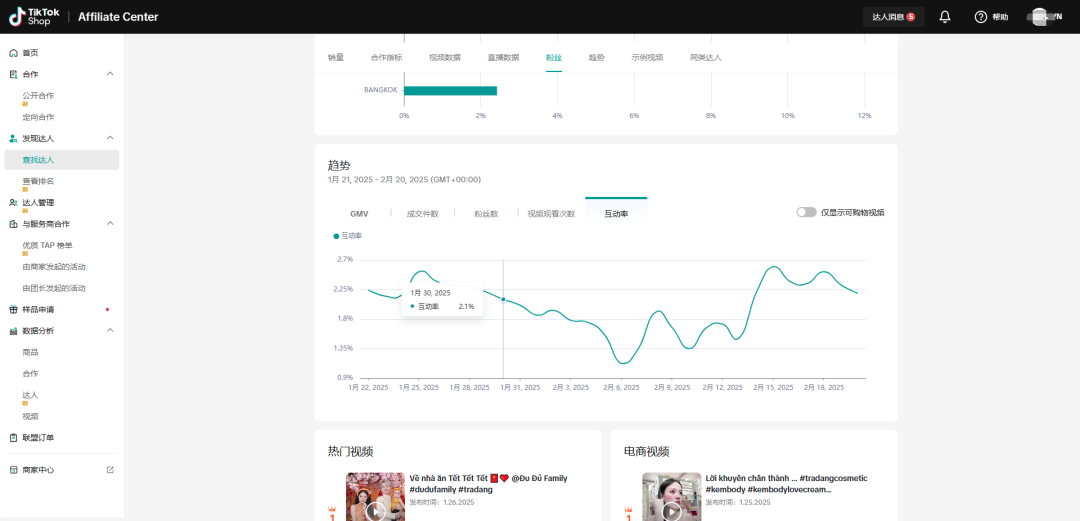
Task: Click the crown rank icon under 电商视频
Action: pos(628,511)
